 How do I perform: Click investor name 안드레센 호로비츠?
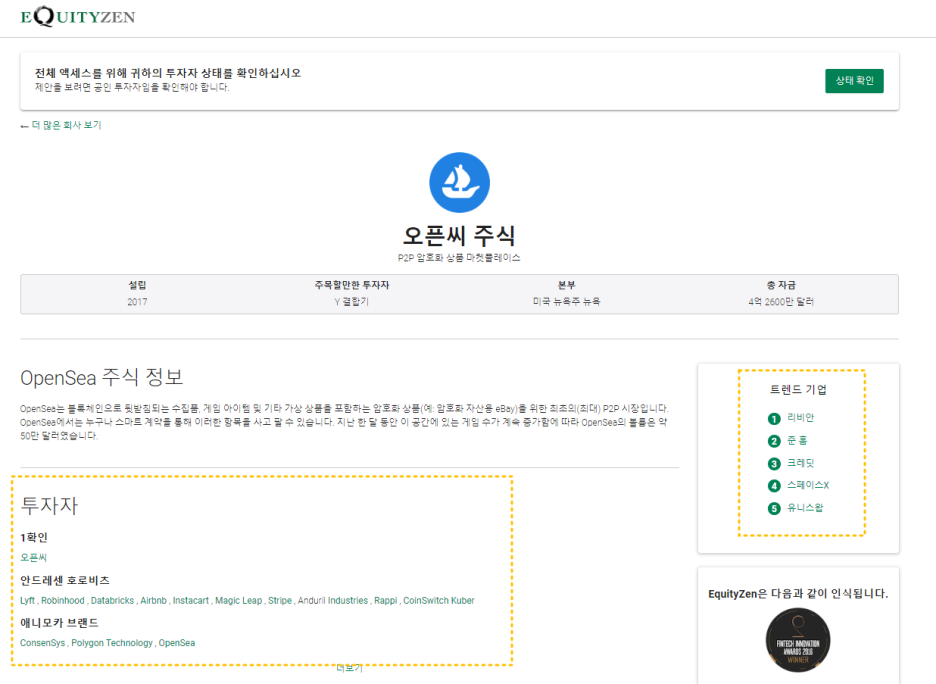tap(65, 580)
